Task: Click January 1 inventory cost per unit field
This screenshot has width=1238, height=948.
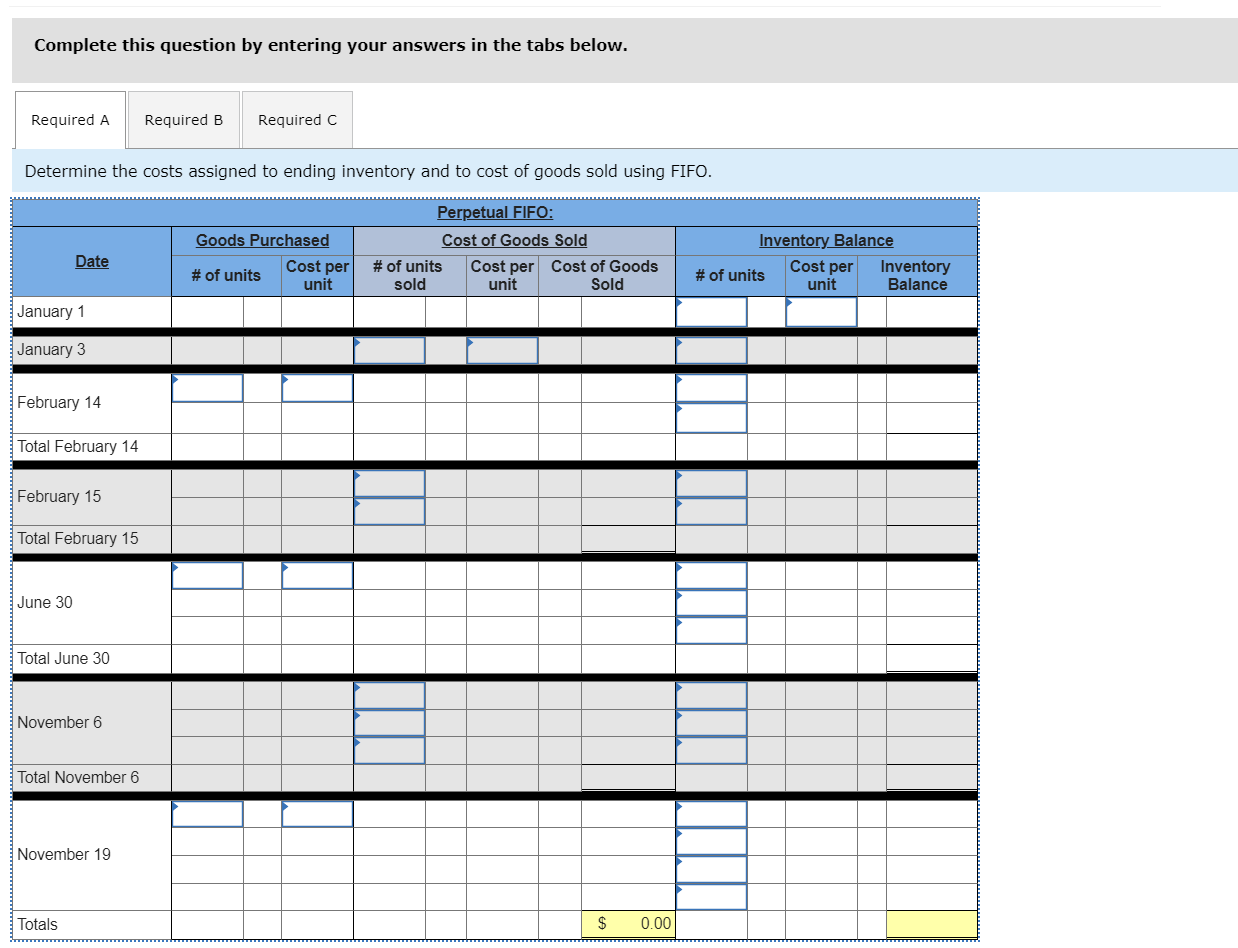Action: tap(821, 311)
